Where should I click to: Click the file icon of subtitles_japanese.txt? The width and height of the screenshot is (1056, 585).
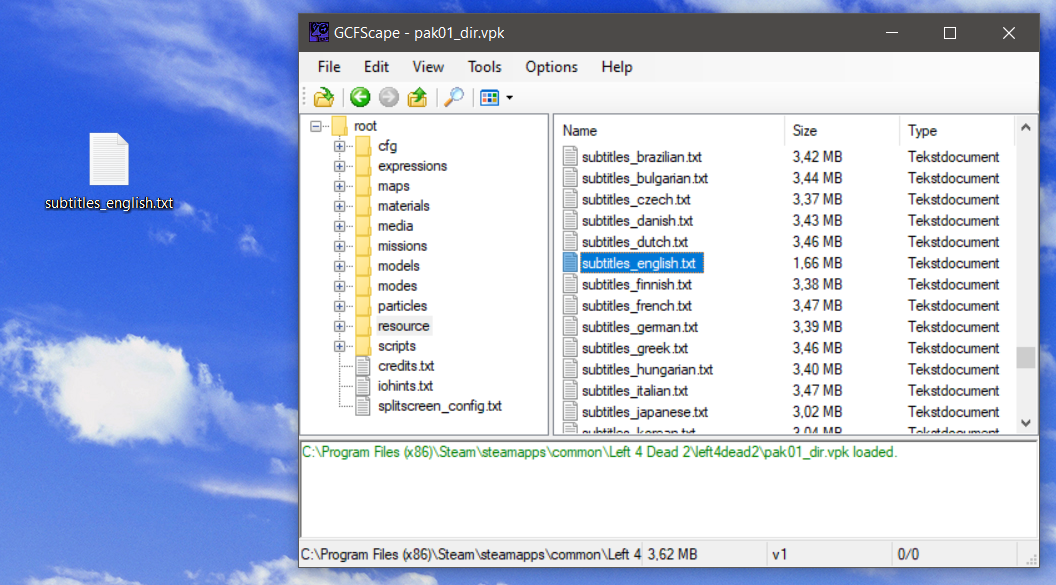click(570, 412)
